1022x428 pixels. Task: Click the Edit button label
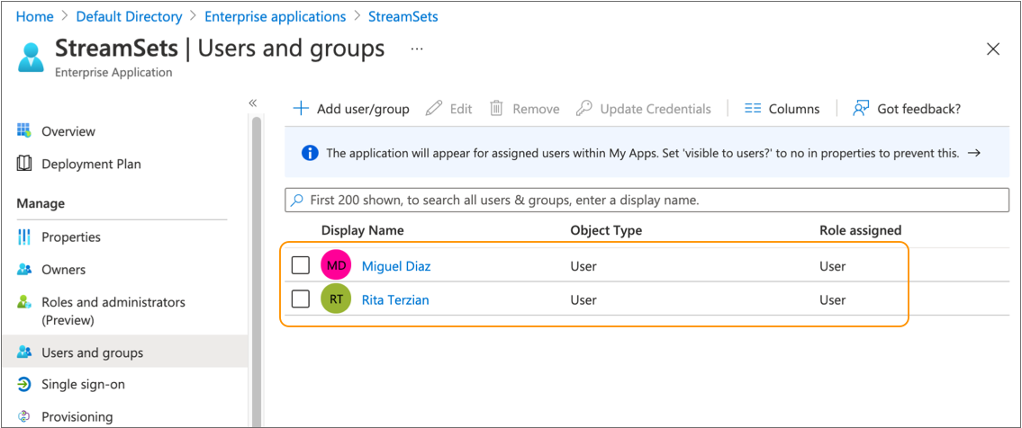(461, 109)
